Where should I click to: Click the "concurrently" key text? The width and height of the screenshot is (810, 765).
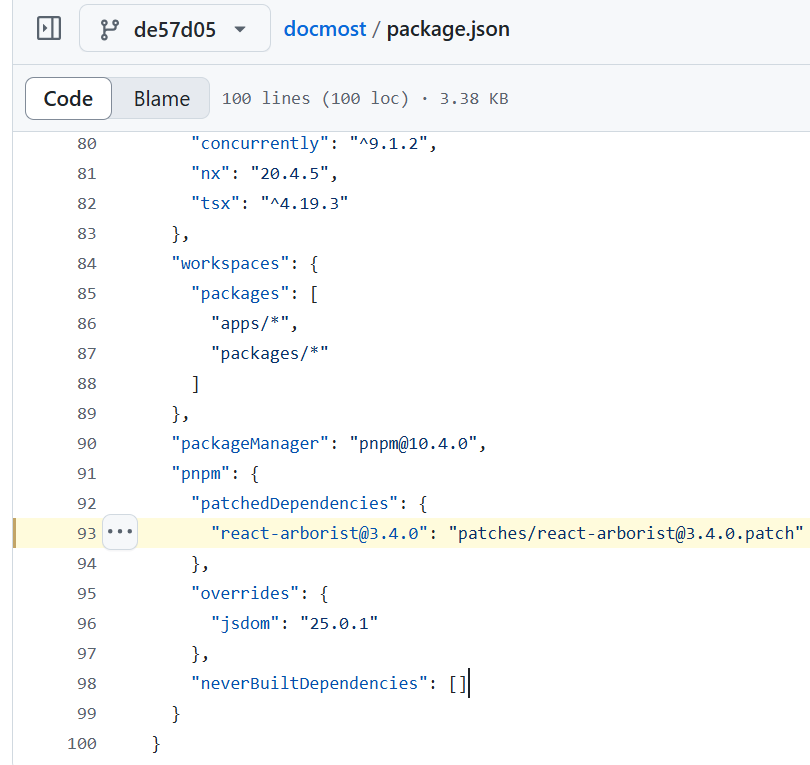click(260, 144)
